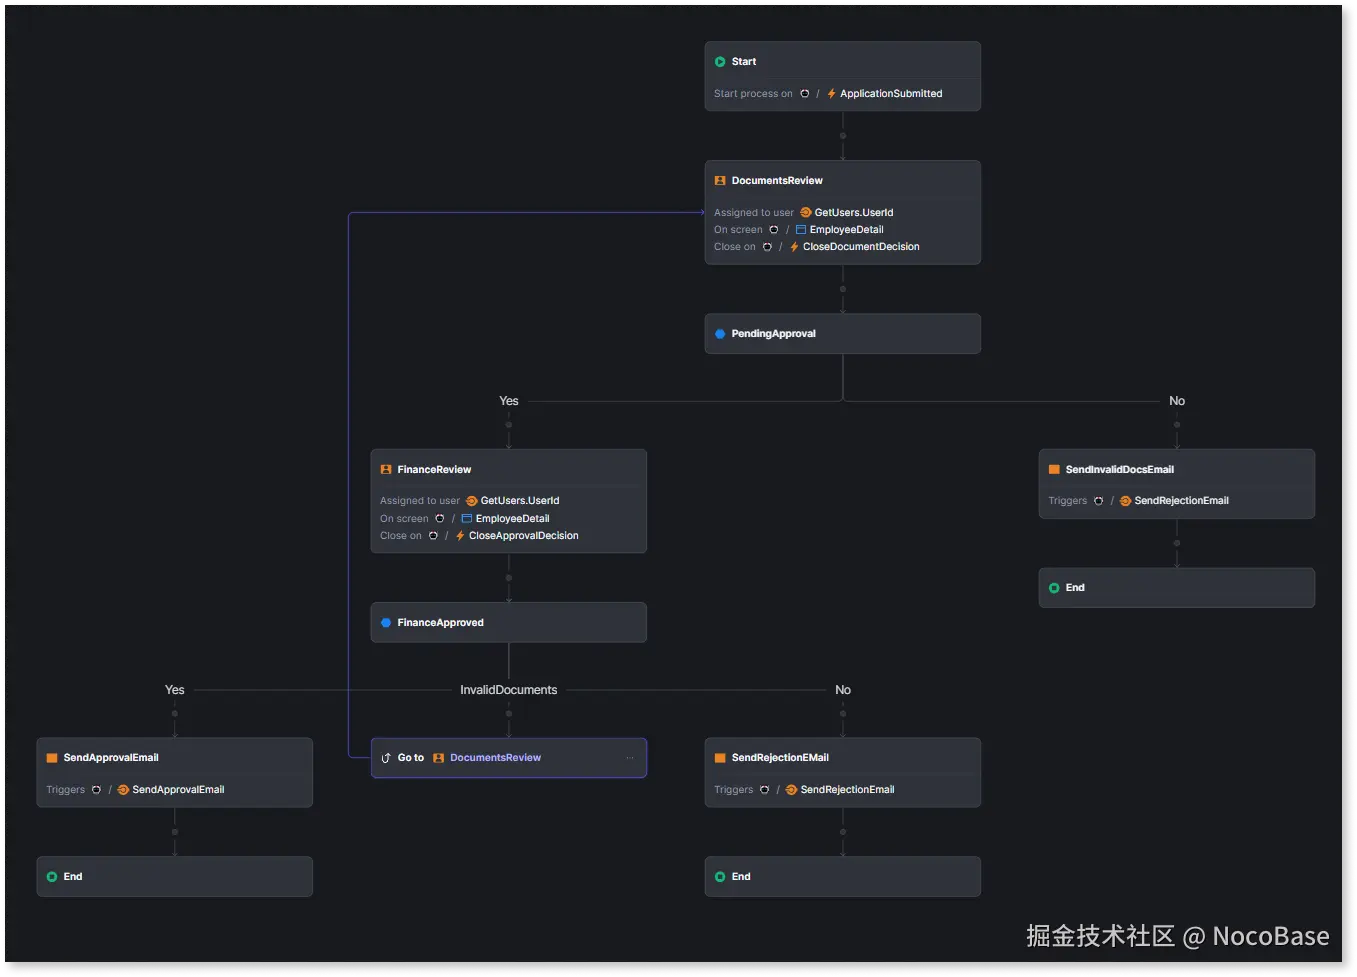Screen dimensions: 1357x977
Task: Click the cycle icon next to Close on in DocumentsReview
Action: (x=766, y=246)
